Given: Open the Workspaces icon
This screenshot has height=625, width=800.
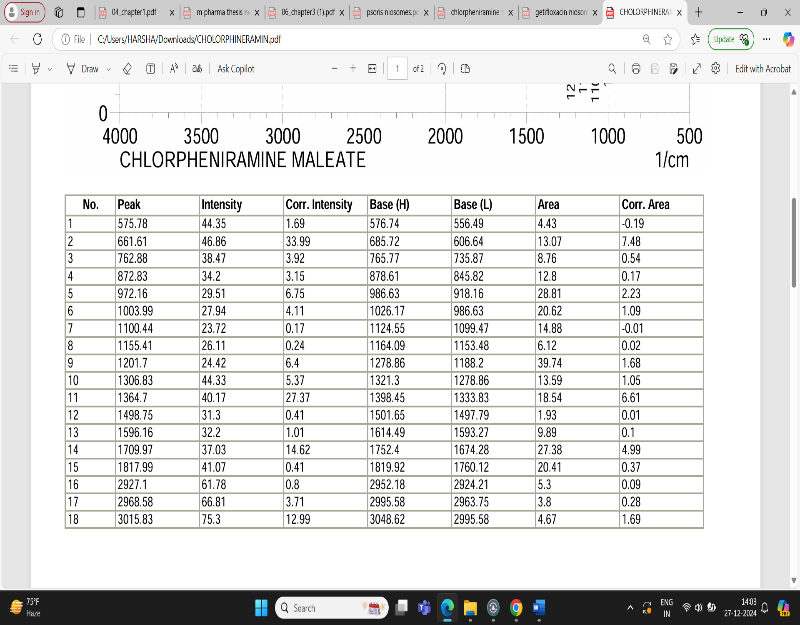Looking at the screenshot, I should click(59, 12).
